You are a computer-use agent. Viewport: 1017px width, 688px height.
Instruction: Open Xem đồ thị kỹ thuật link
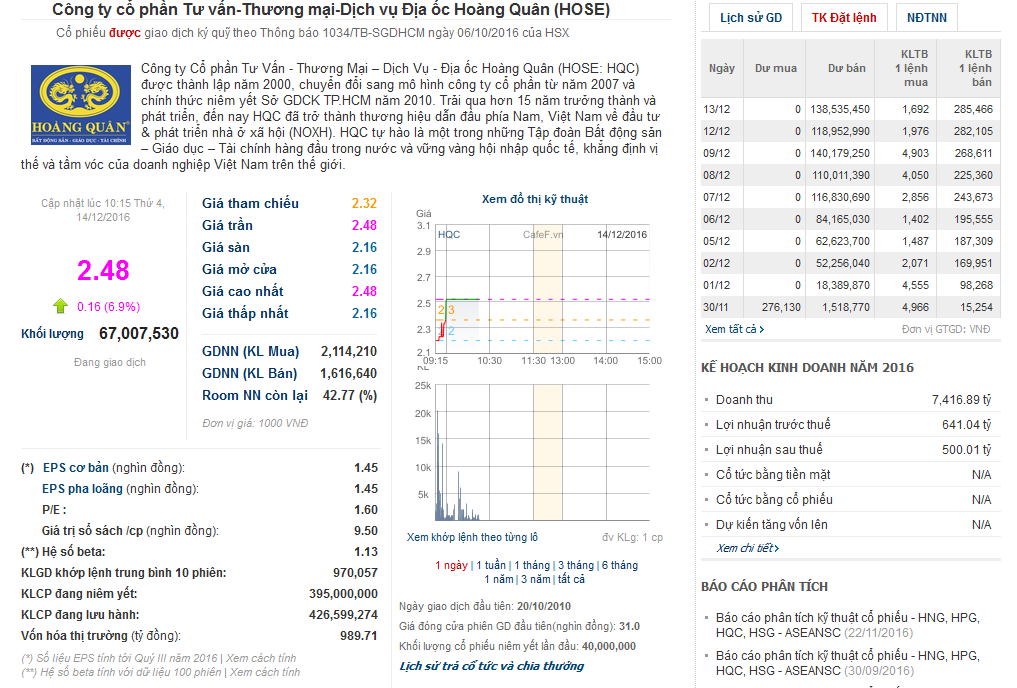coord(534,199)
